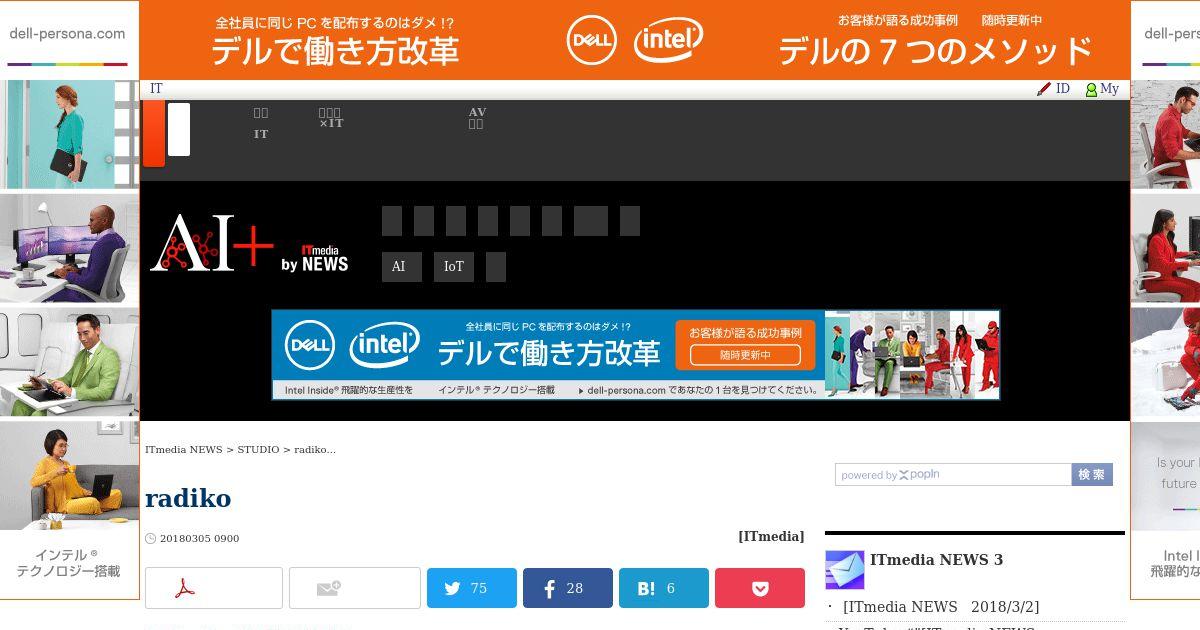Open the man in green suit ad image
1200x630 pixels.
tap(70, 362)
